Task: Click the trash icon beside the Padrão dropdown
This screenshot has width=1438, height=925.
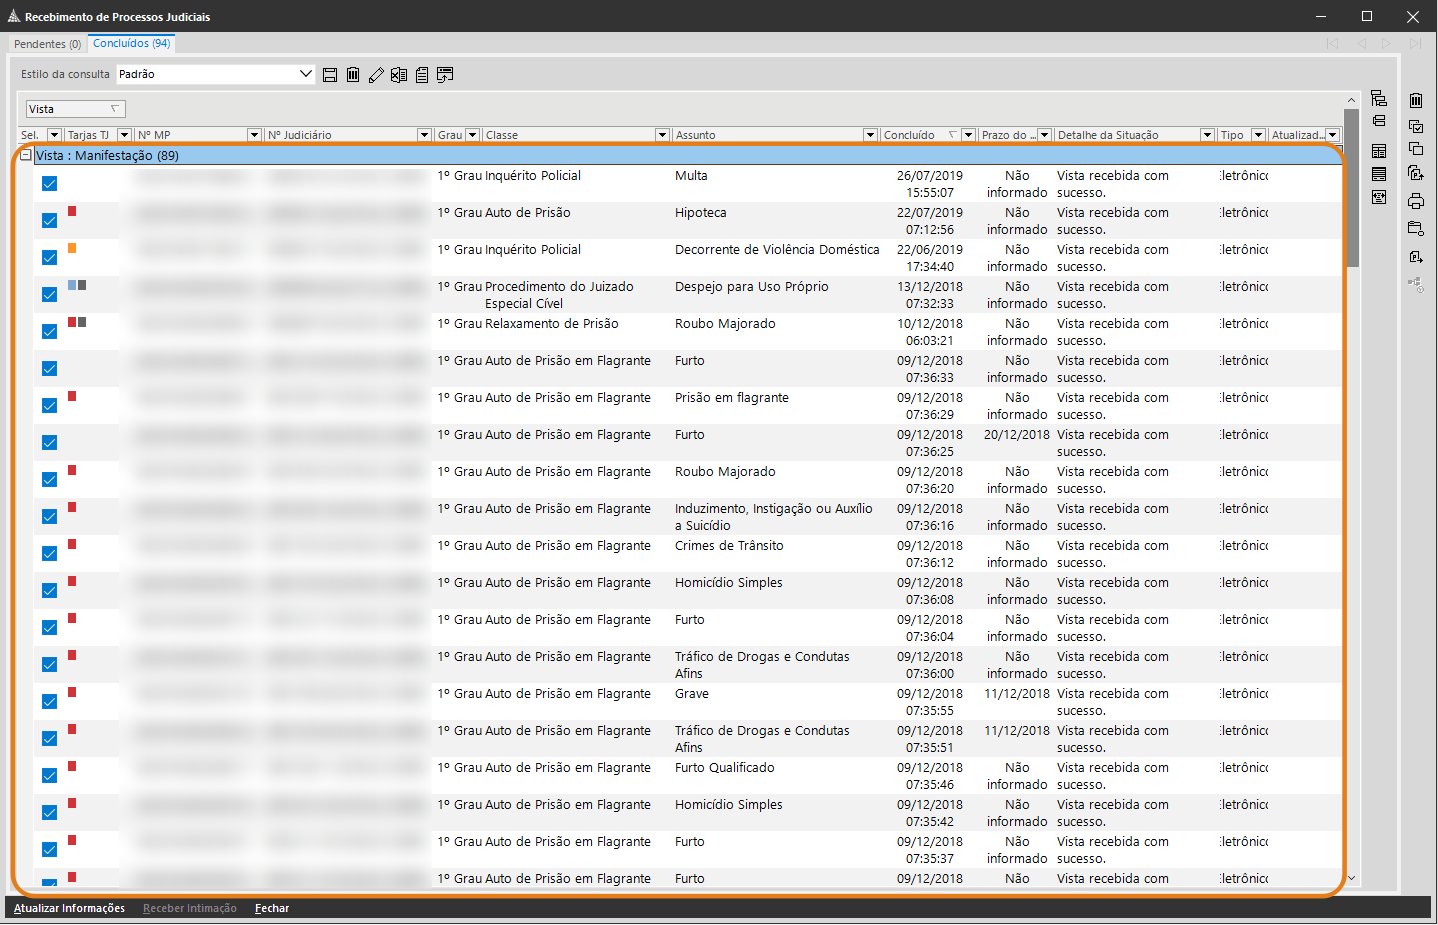Action: coord(353,75)
